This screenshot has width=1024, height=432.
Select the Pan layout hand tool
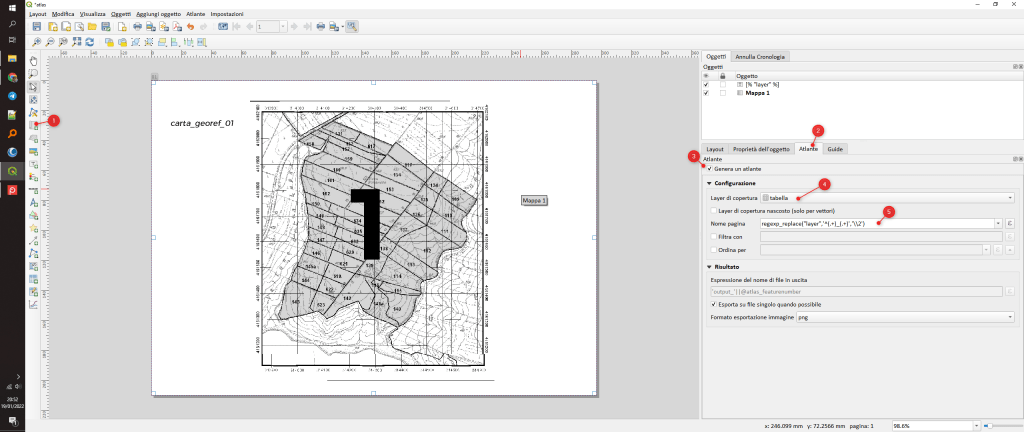[x=34, y=61]
